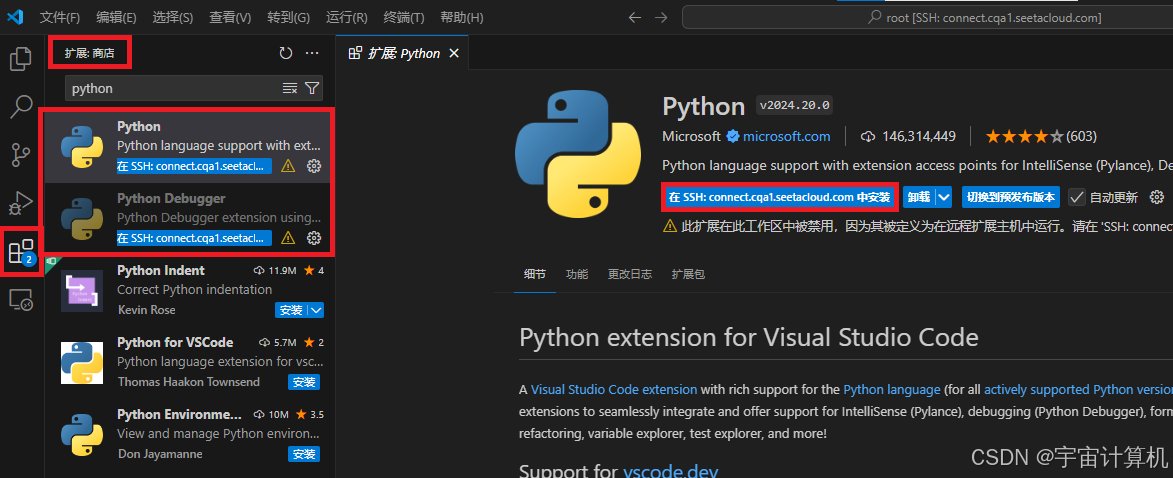Open Visual Studio Code extension link

tap(613, 390)
